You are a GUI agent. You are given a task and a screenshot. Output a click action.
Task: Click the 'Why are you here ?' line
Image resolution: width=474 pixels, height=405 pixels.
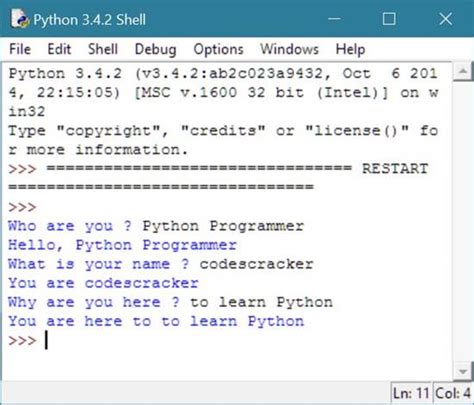(x=170, y=302)
